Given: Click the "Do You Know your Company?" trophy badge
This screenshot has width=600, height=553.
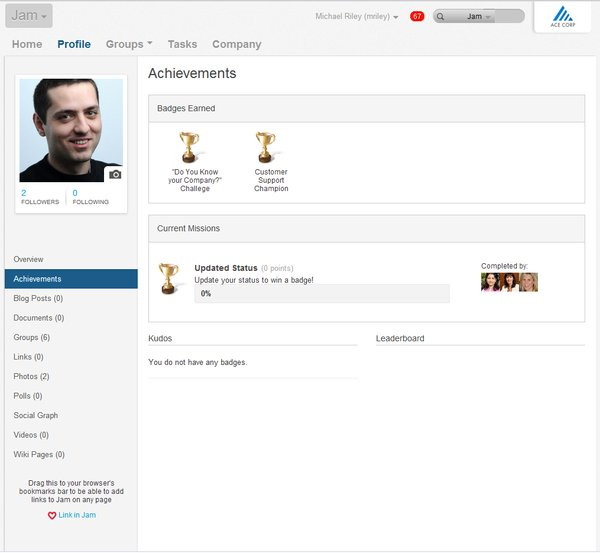Looking at the screenshot, I should [x=190, y=147].
